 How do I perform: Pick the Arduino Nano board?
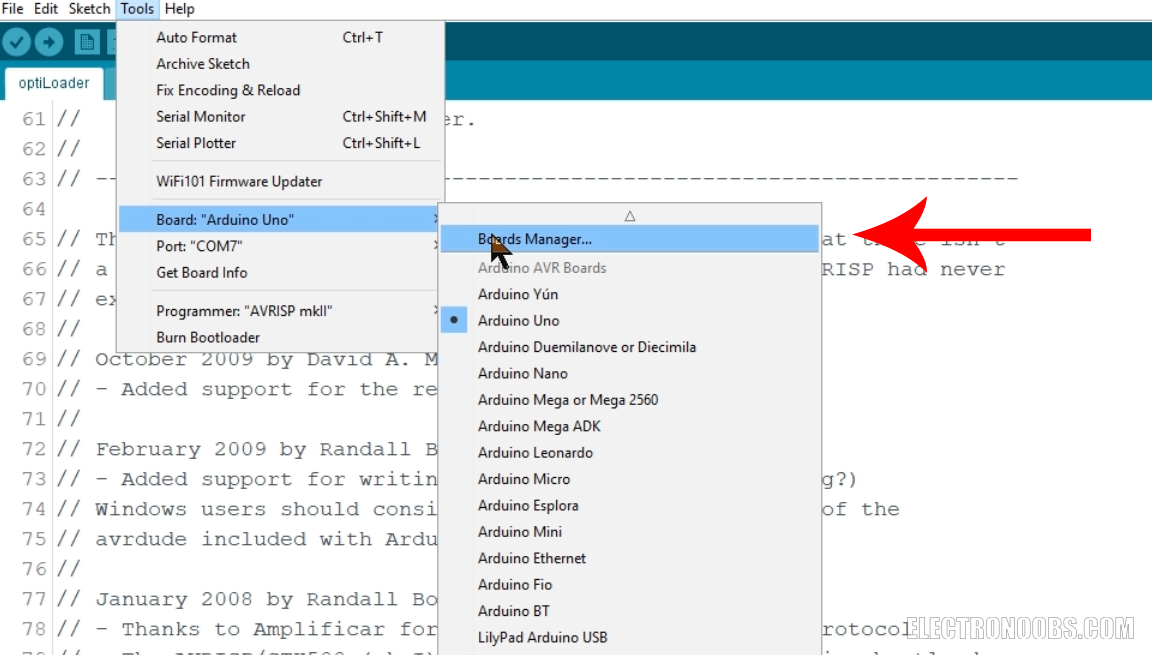630,374
